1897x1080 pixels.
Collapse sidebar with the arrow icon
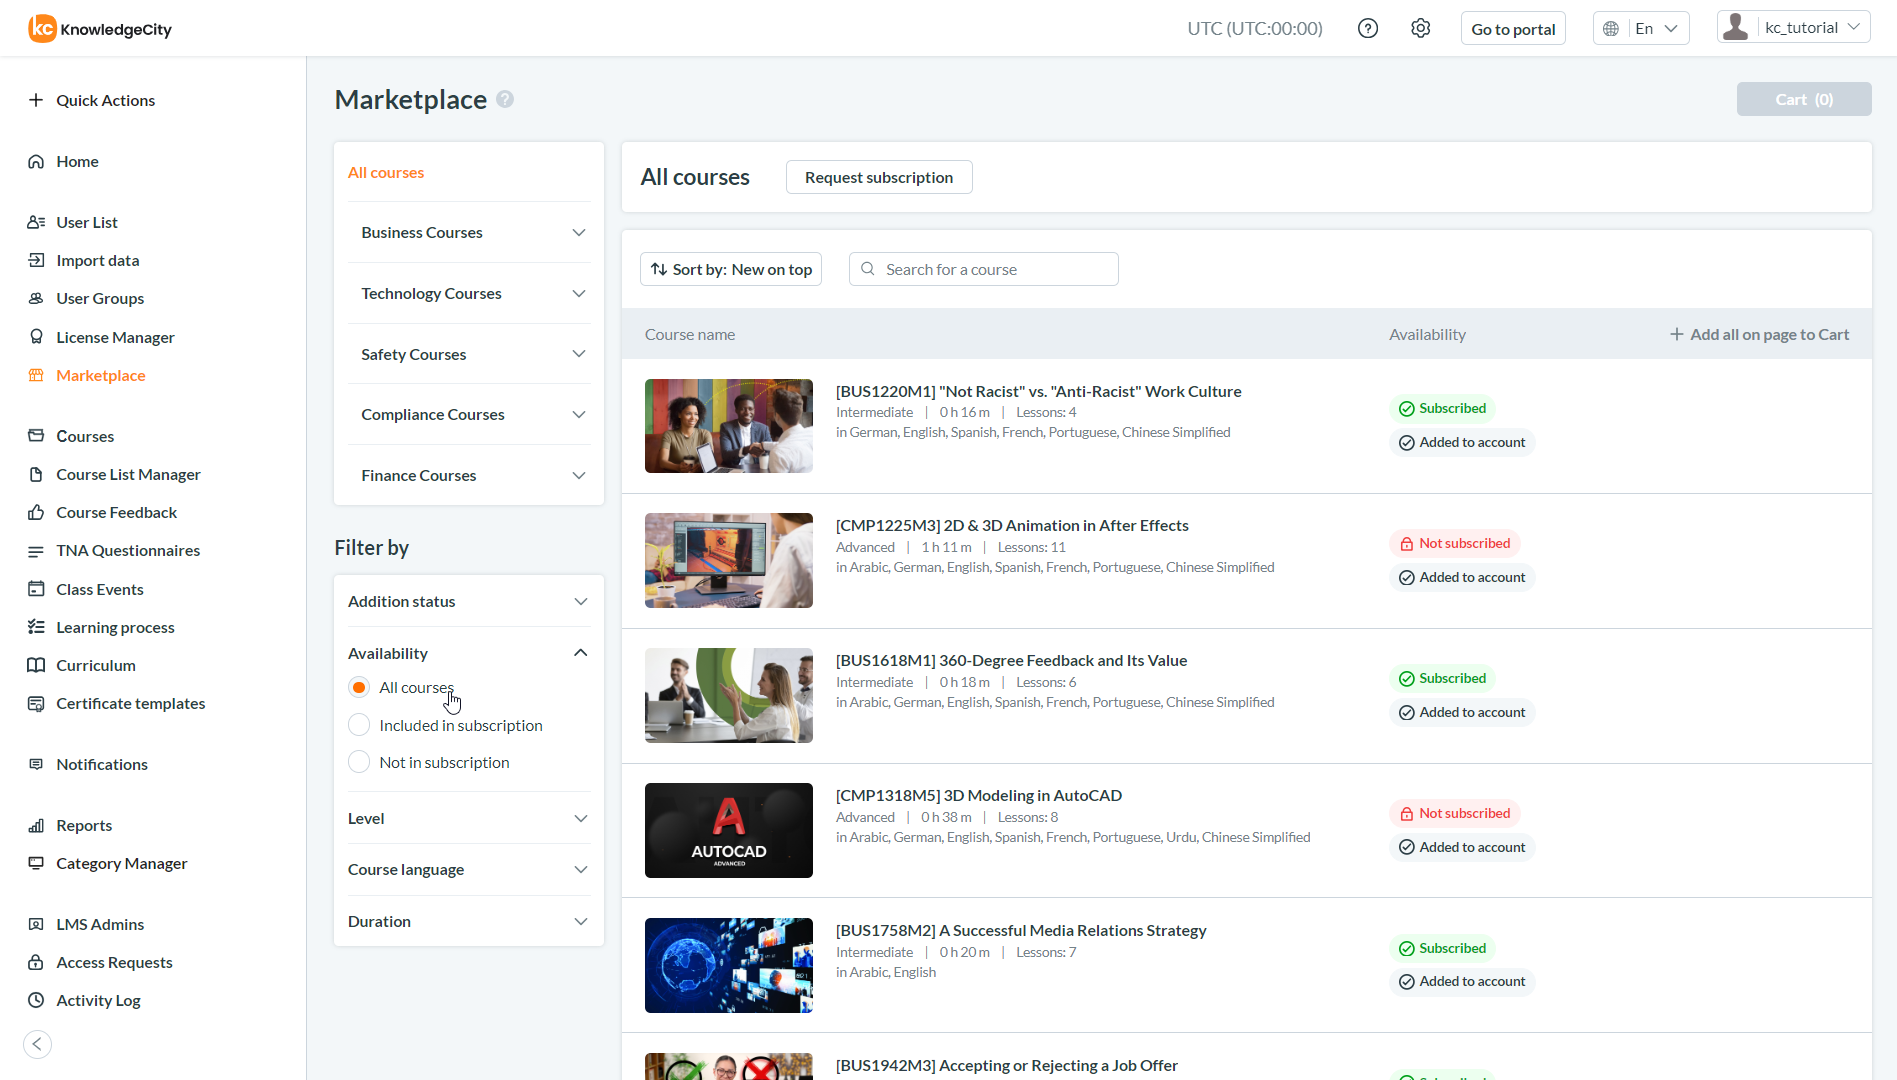(37, 1044)
